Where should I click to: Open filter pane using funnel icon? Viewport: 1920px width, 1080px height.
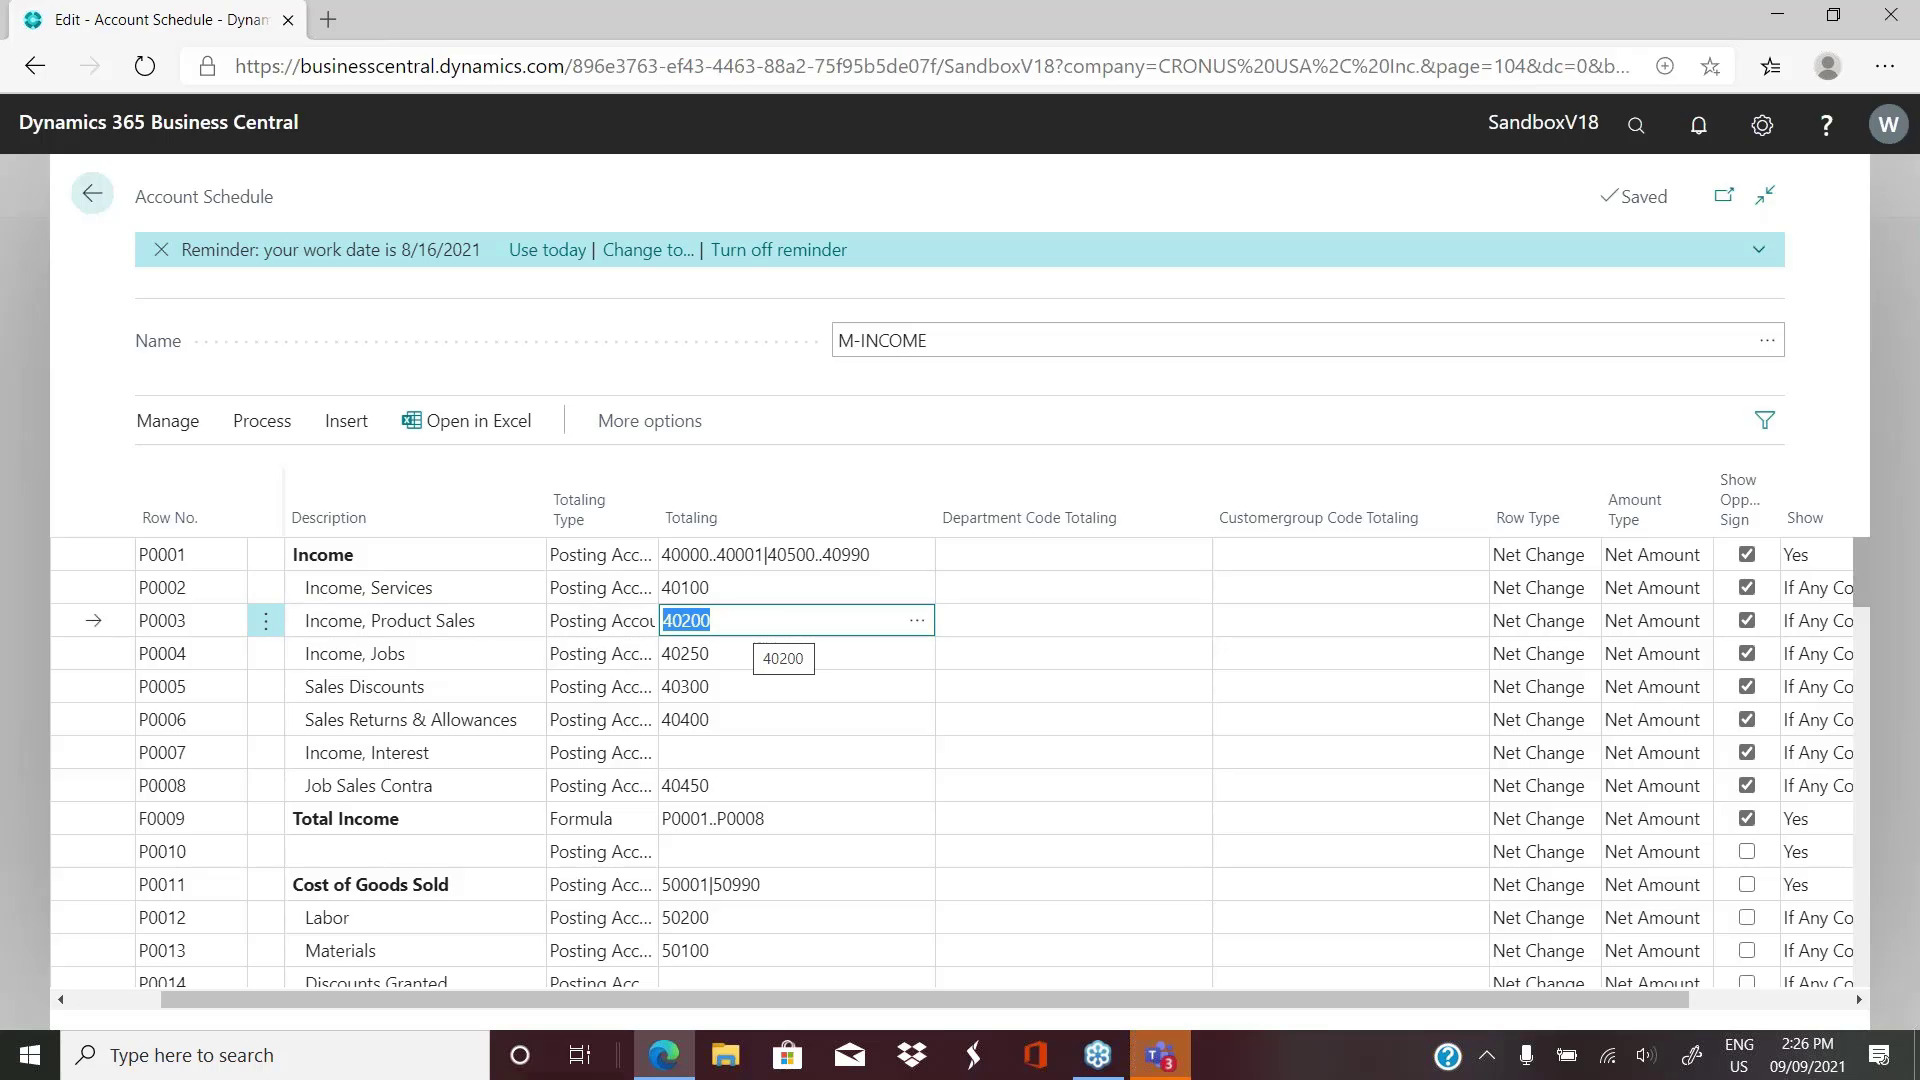pyautogui.click(x=1765, y=420)
